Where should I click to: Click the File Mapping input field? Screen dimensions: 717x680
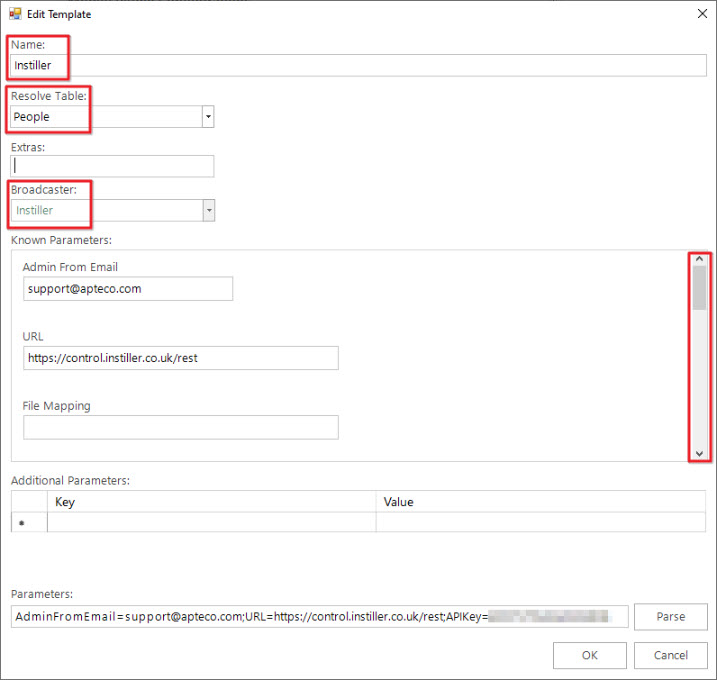(181, 428)
